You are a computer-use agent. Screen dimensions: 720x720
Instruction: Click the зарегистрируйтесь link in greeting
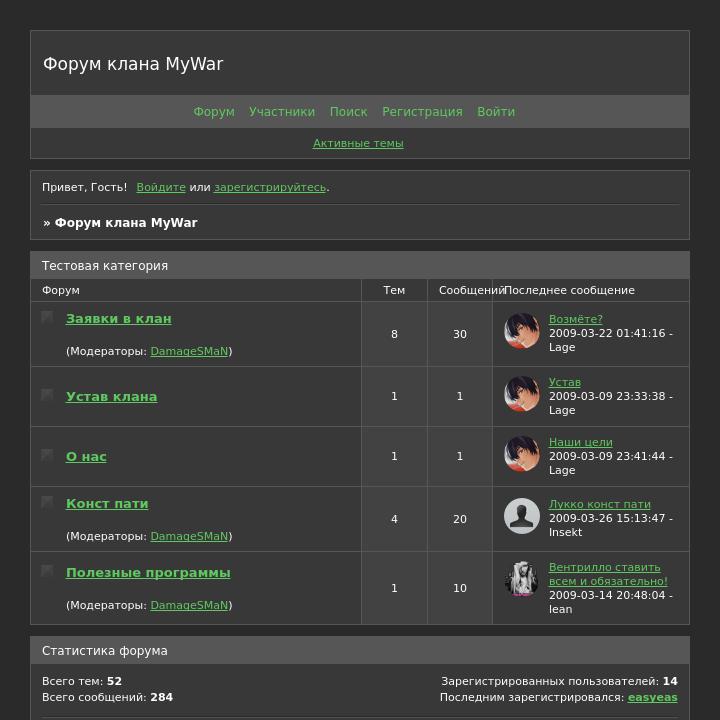(270, 187)
